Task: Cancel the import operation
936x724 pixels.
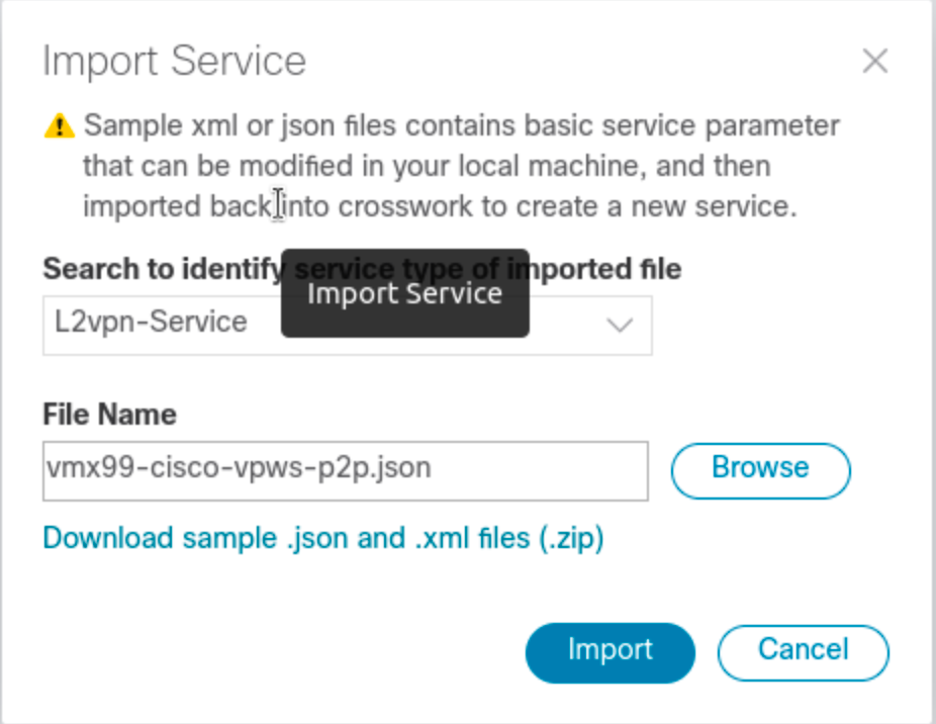Action: pos(802,651)
